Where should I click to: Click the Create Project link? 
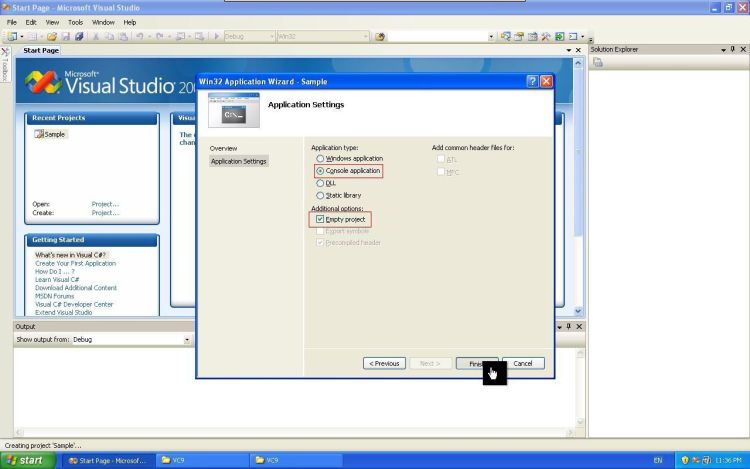coord(105,213)
